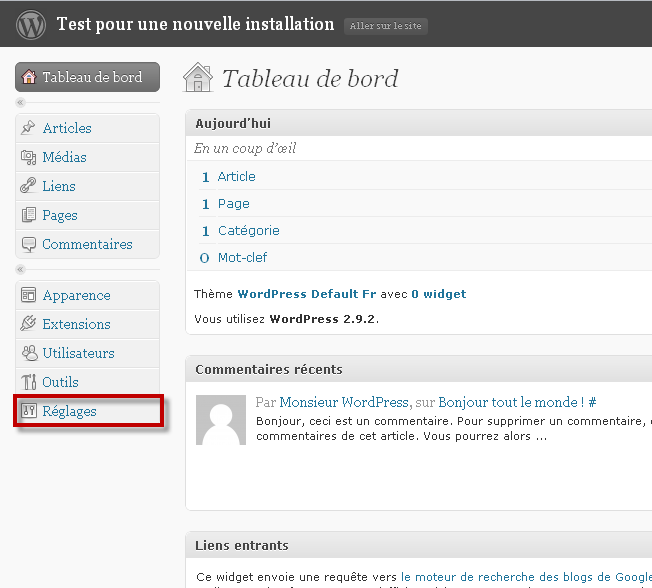Open the Catégorie count link
The width and height of the screenshot is (652, 588).
pyautogui.click(x=249, y=231)
